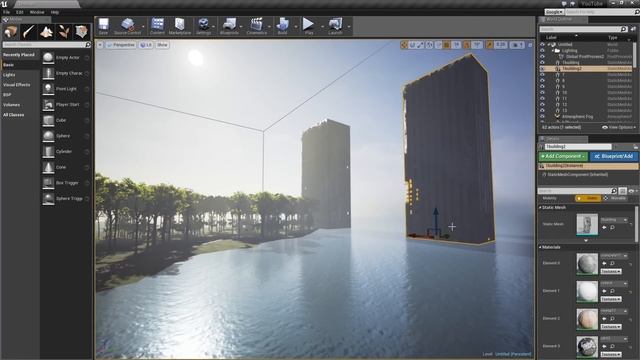Select the Box Trigger placement item

[x=66, y=183]
